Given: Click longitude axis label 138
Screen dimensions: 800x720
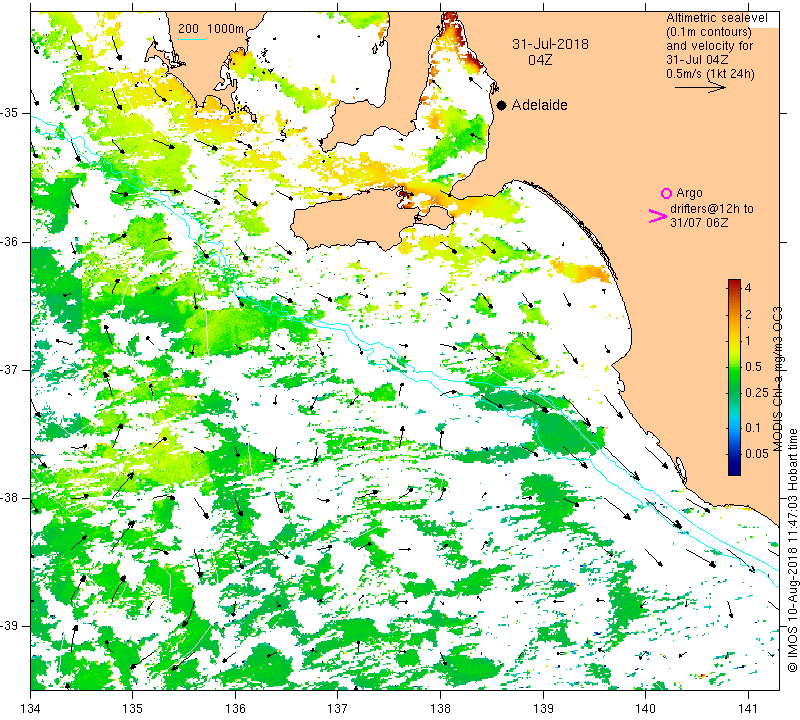Looking at the screenshot, I should pyautogui.click(x=440, y=708).
